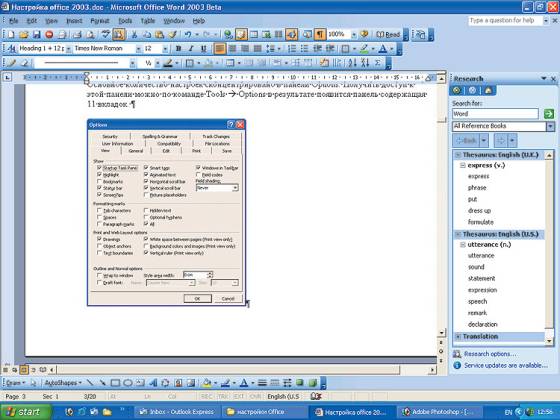Image resolution: width=560 pixels, height=420 pixels.
Task: Run Spelling and Grammar check icon
Action: coord(105,35)
